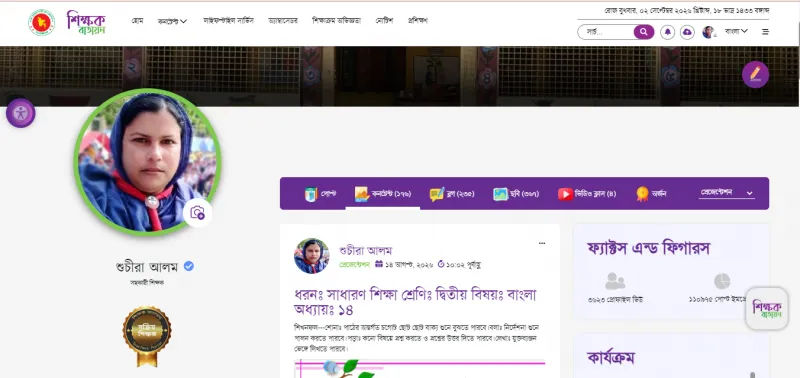Open the large circular profile photo
Image resolution: width=800 pixels, height=378 pixels.
click(147, 162)
